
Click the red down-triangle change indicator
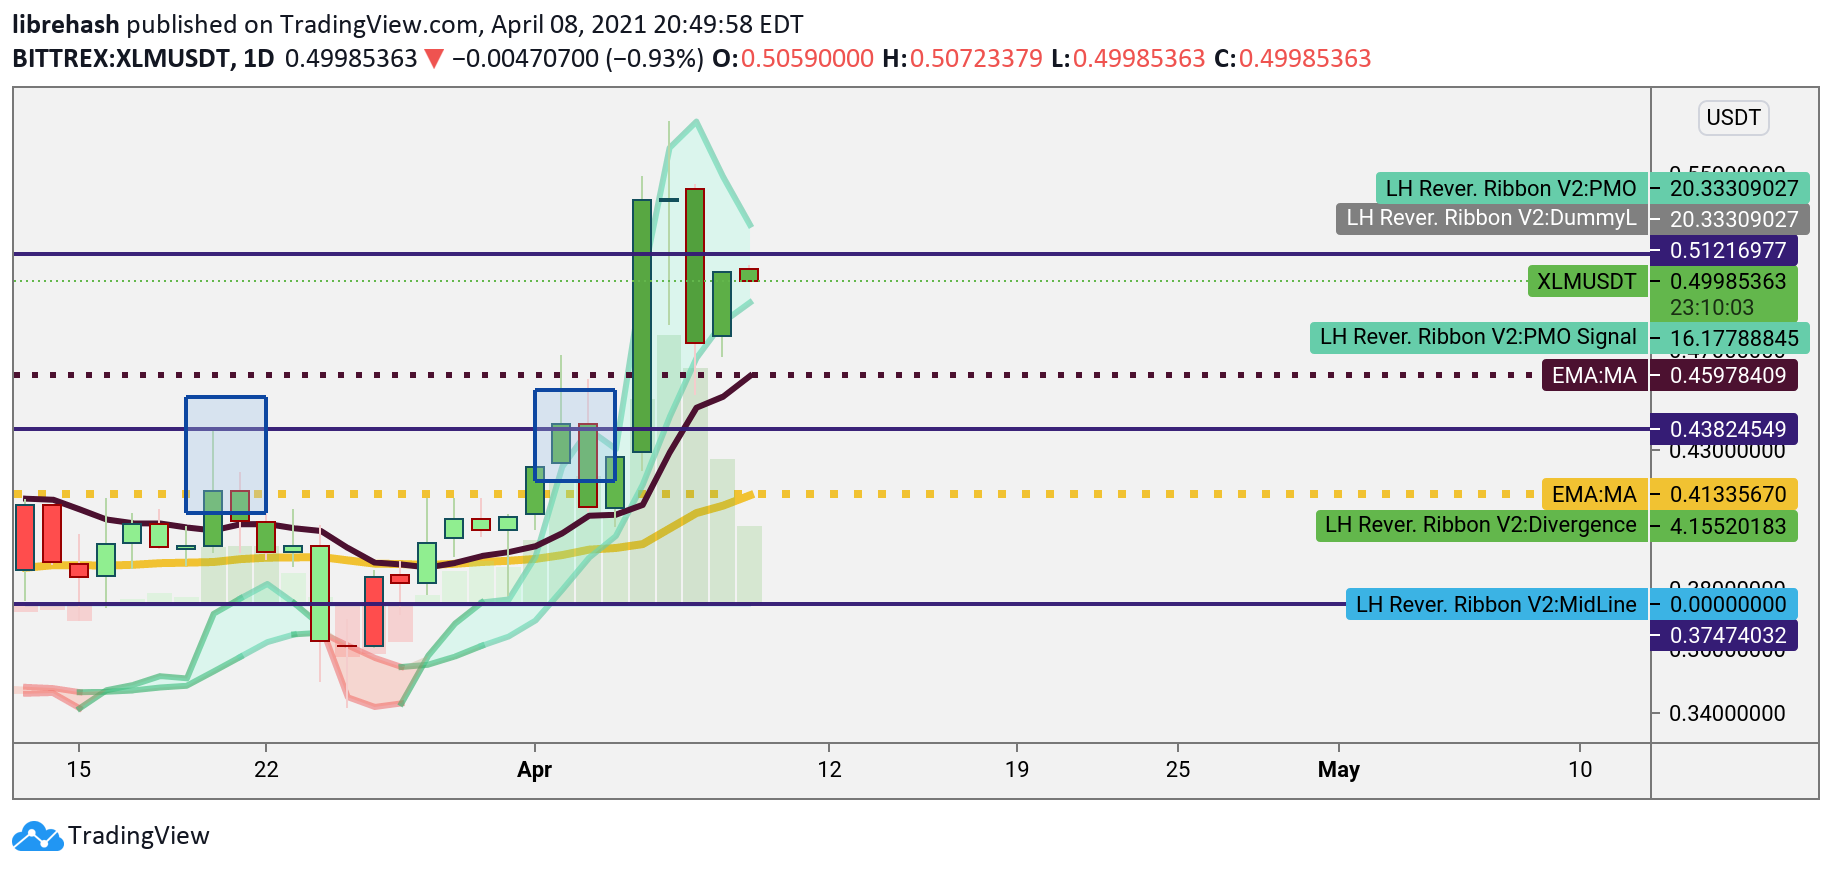[x=434, y=59]
